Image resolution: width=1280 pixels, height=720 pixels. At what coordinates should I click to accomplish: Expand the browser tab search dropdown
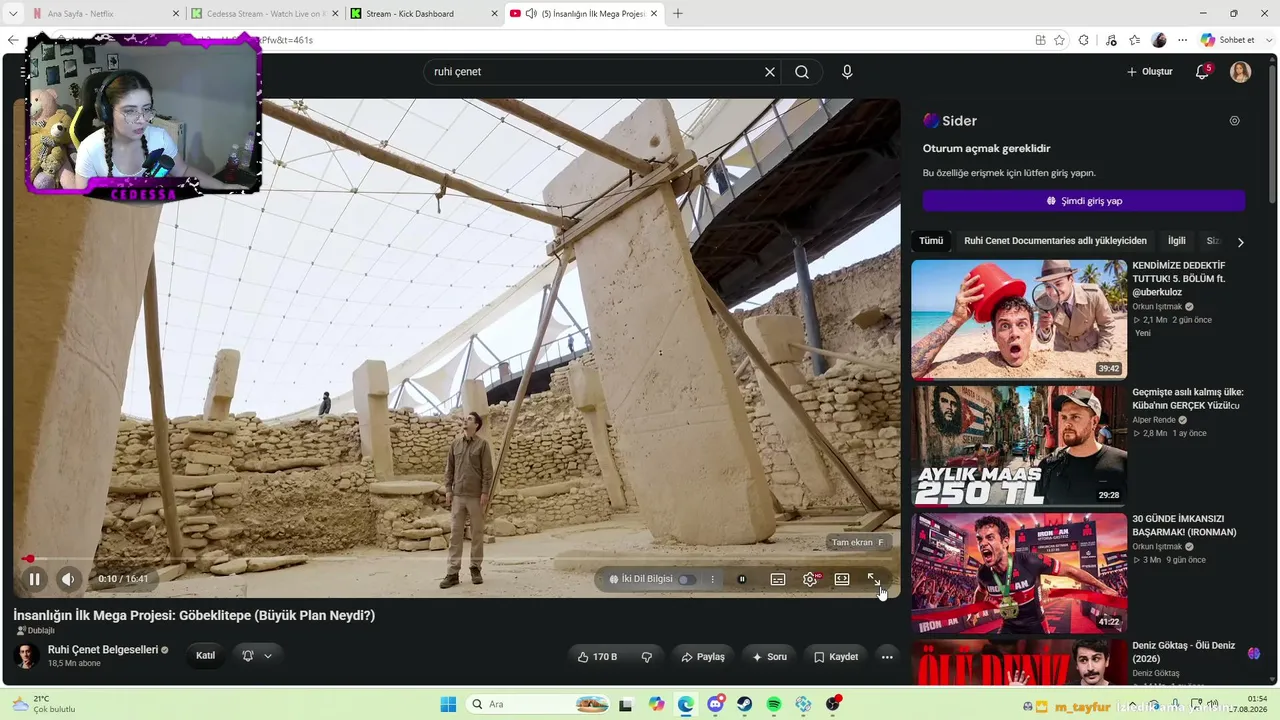click(x=13, y=14)
